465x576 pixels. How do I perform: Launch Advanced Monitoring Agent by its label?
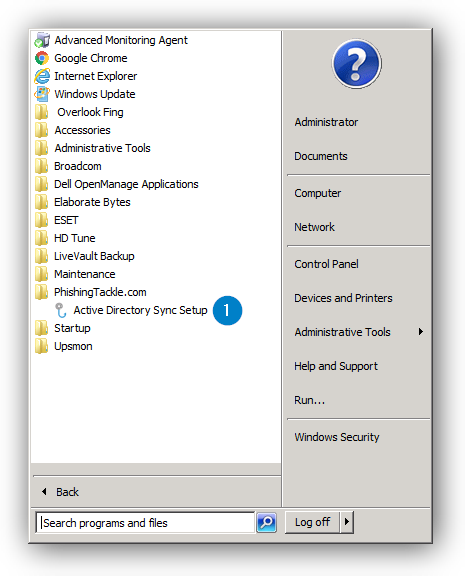tap(121, 40)
